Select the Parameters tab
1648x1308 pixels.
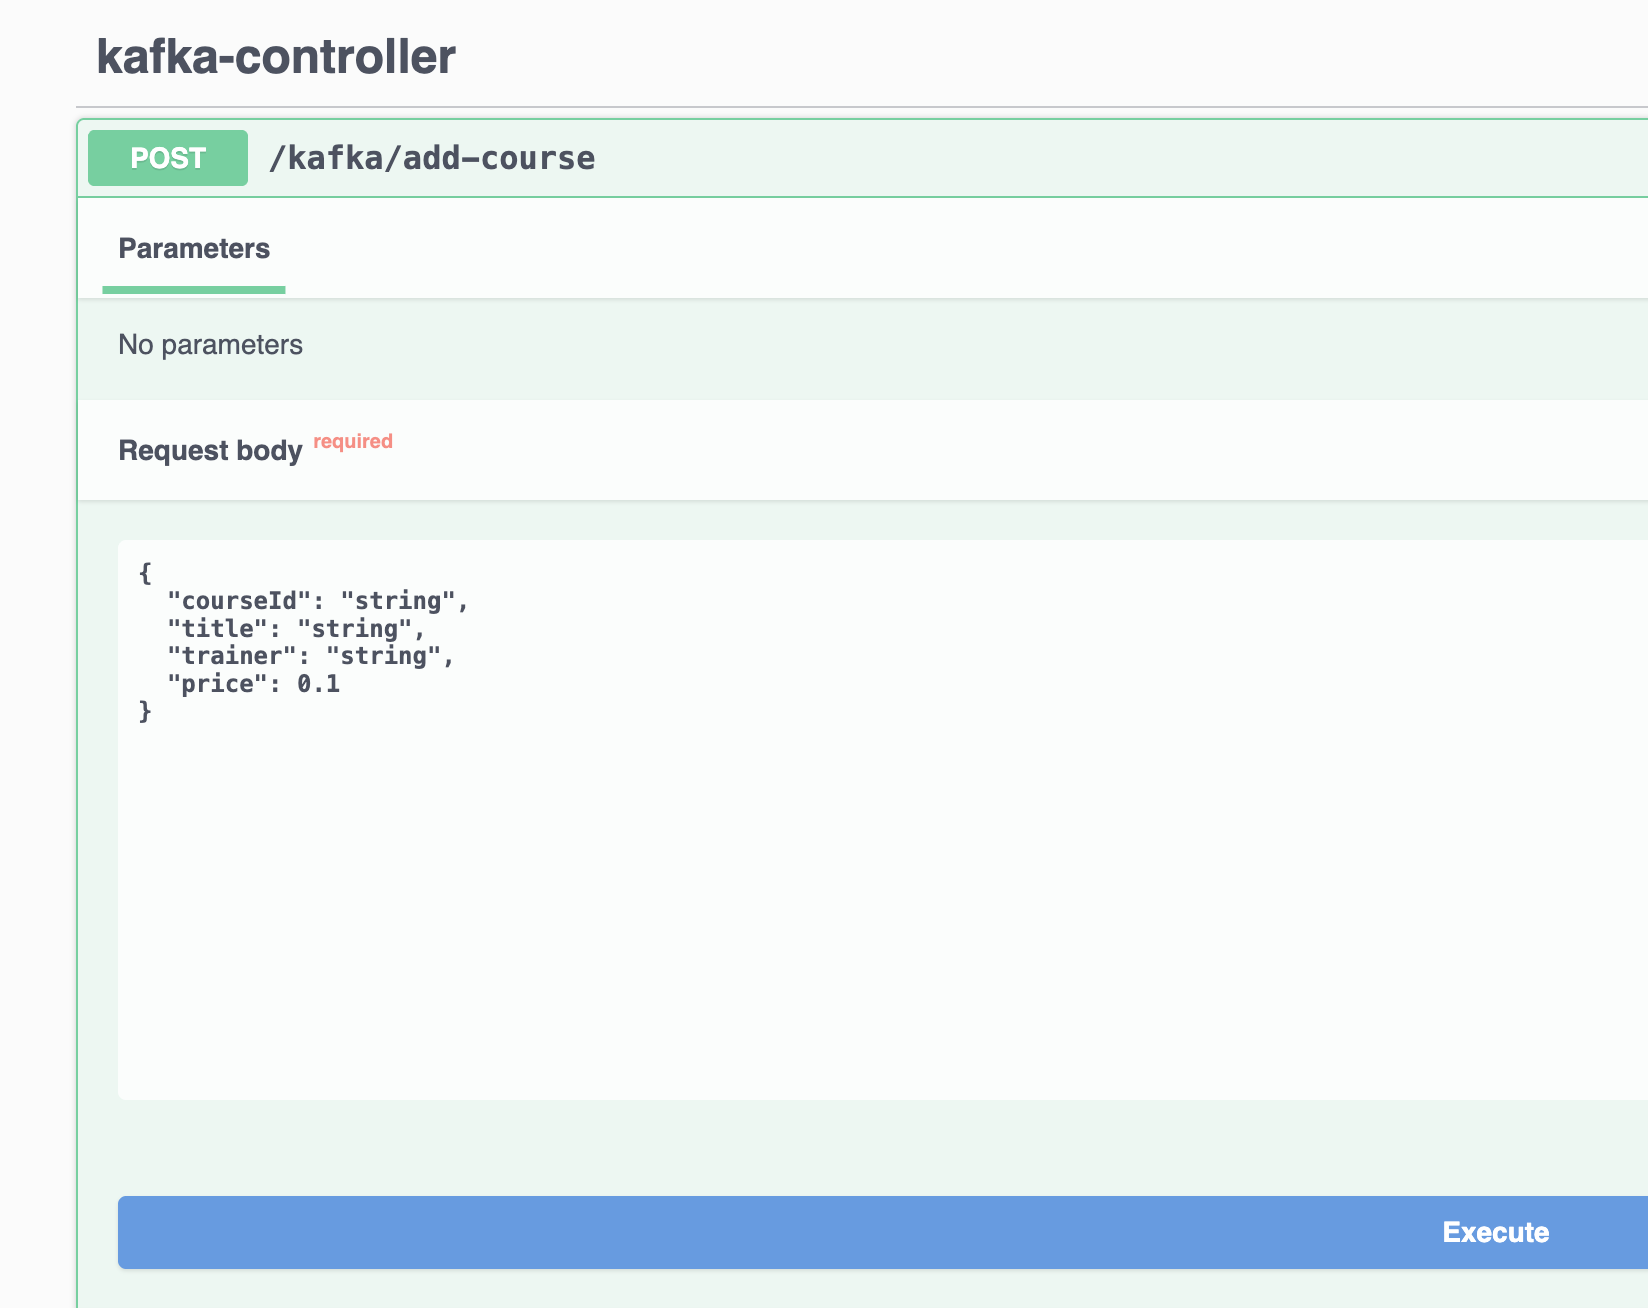click(x=194, y=249)
